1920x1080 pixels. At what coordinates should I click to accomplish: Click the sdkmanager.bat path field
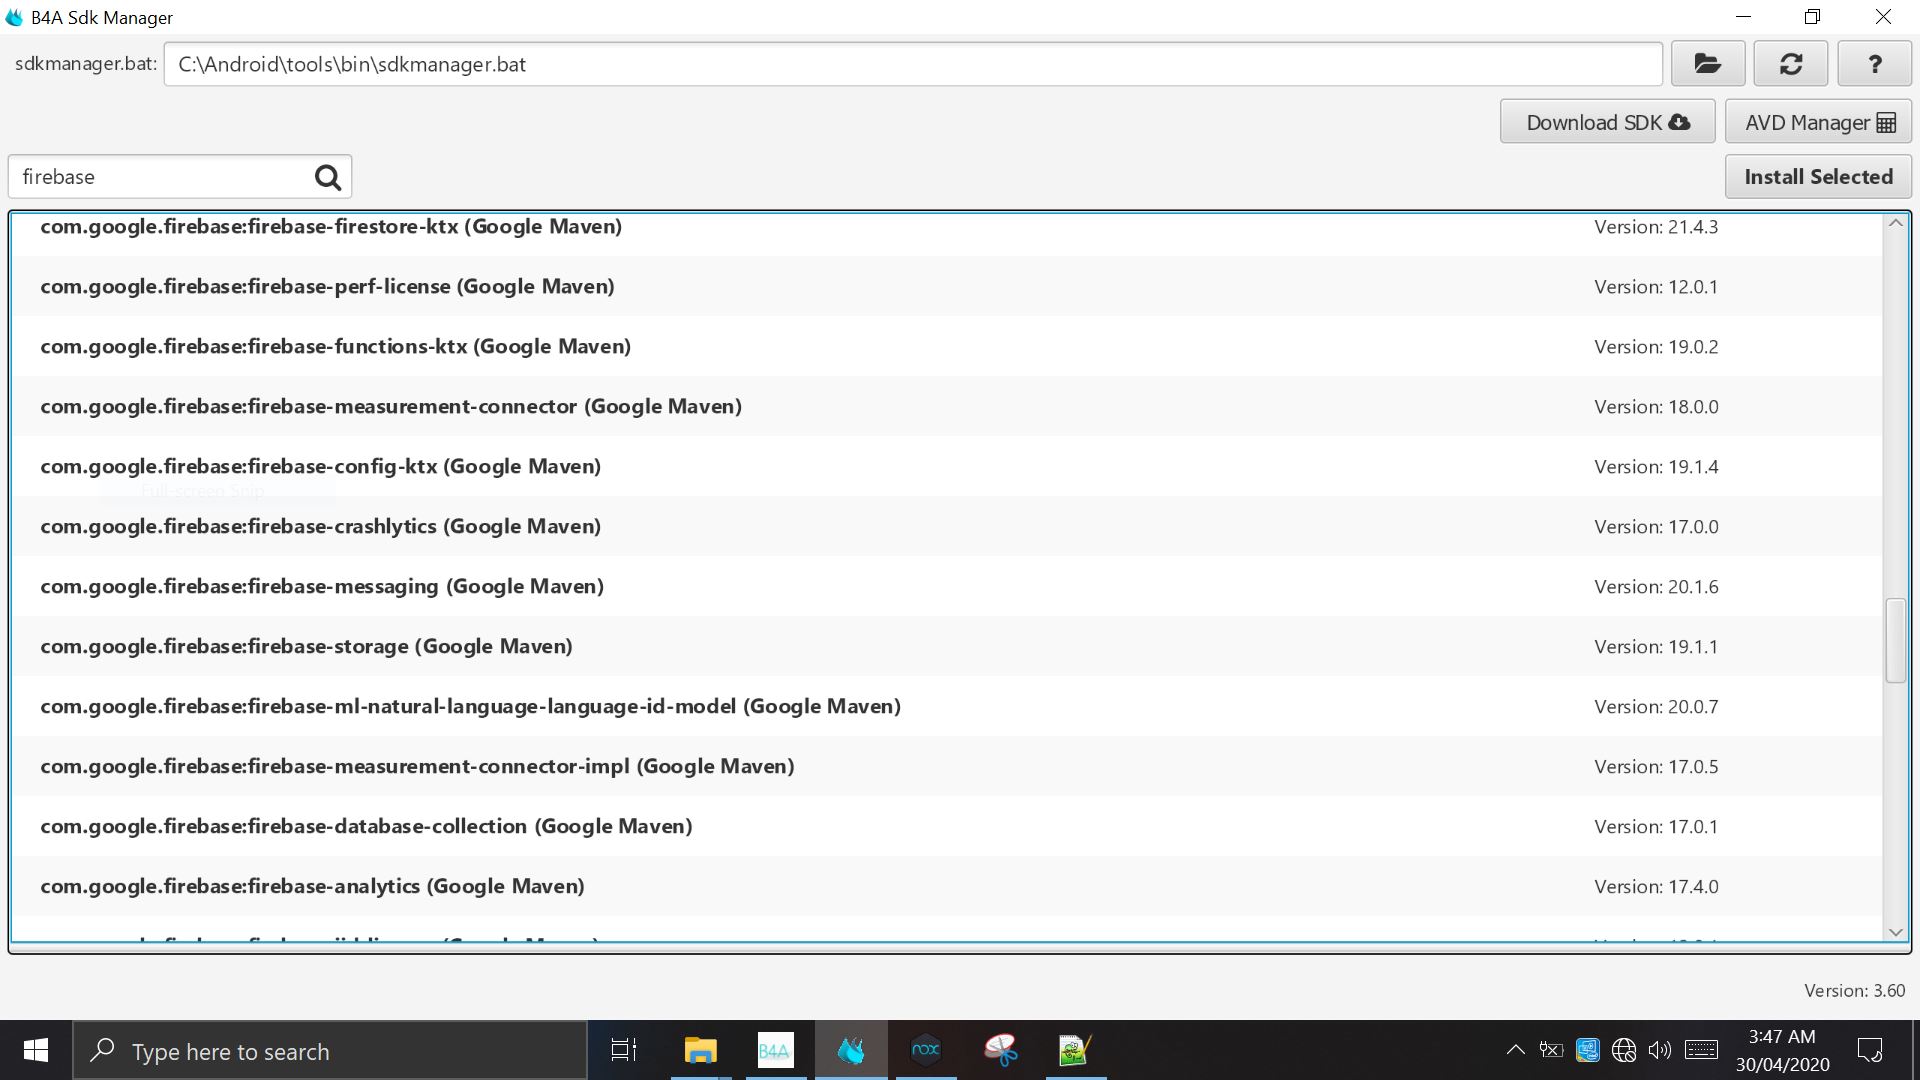pos(913,64)
